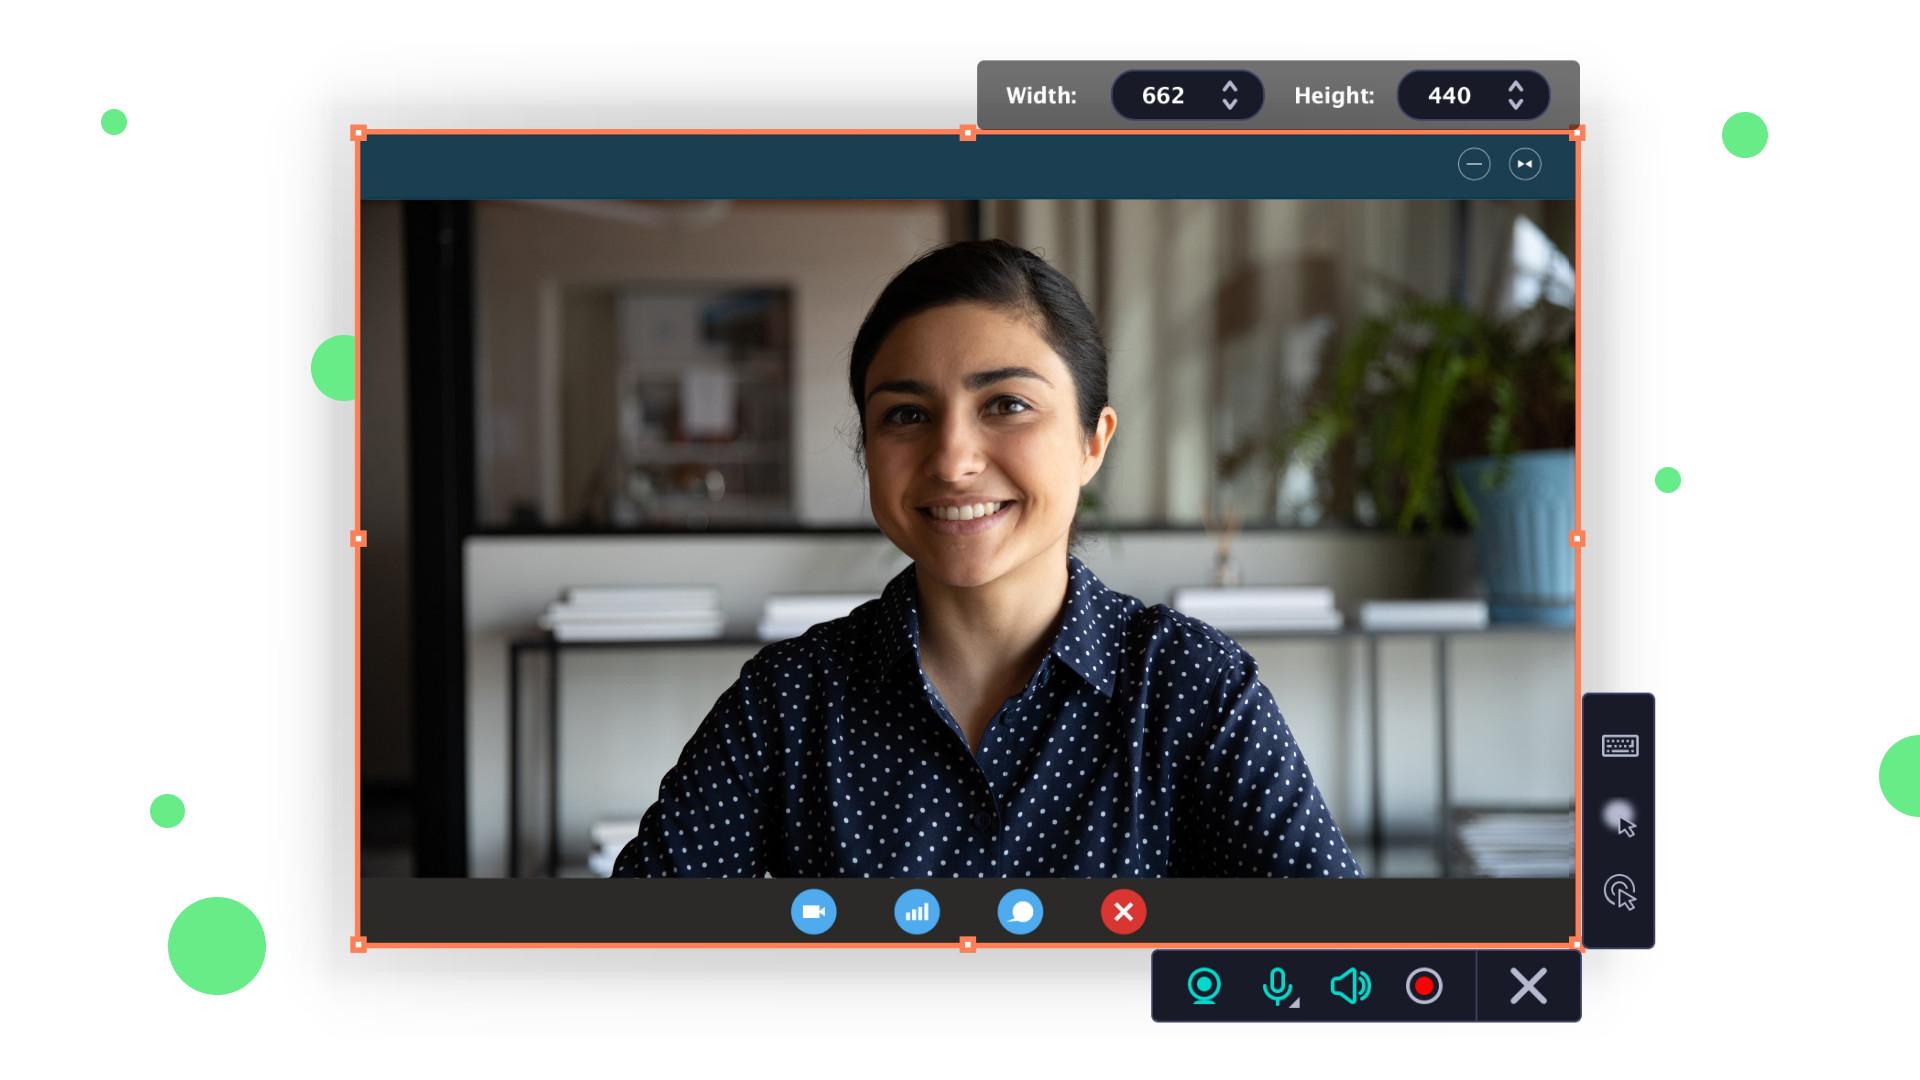Viewport: 1920px width, 1080px height.
Task: End the call with the red X button
Action: [1122, 911]
